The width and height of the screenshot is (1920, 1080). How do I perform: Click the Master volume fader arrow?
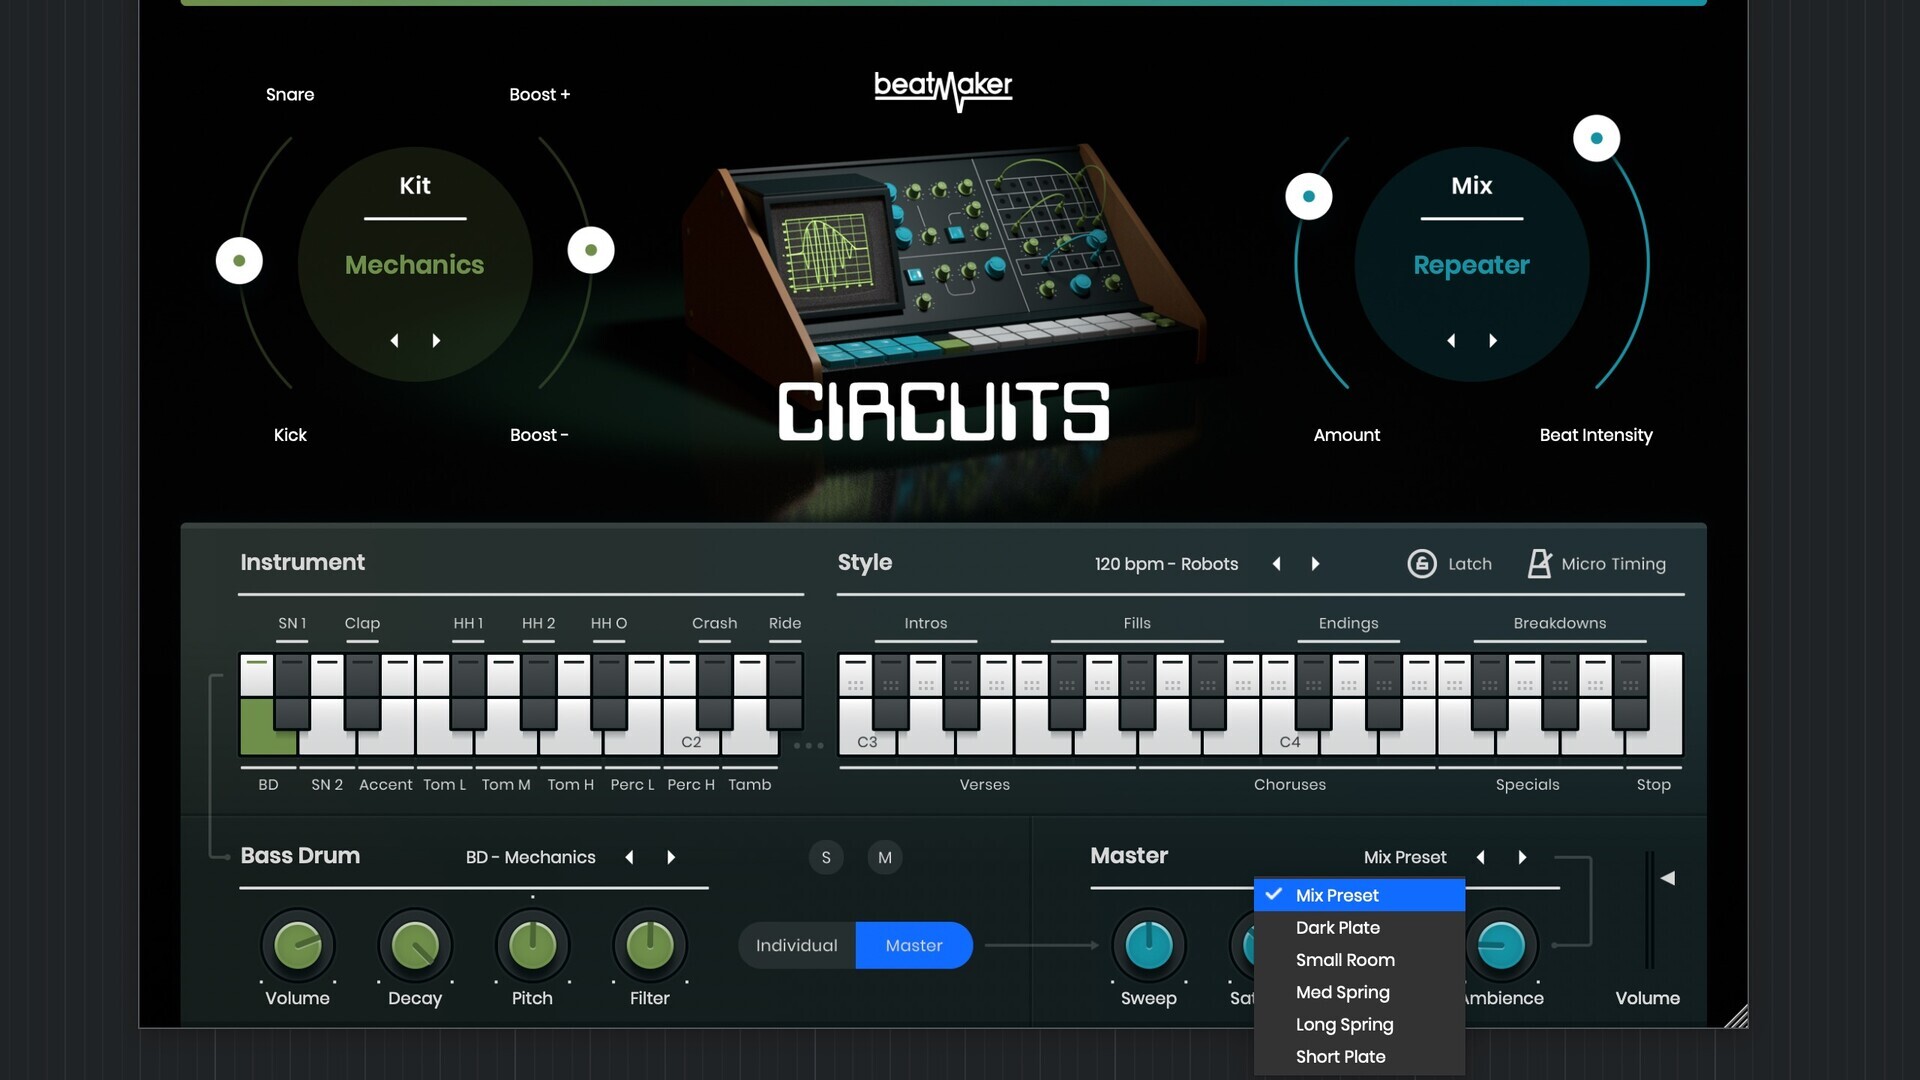[x=1667, y=878]
